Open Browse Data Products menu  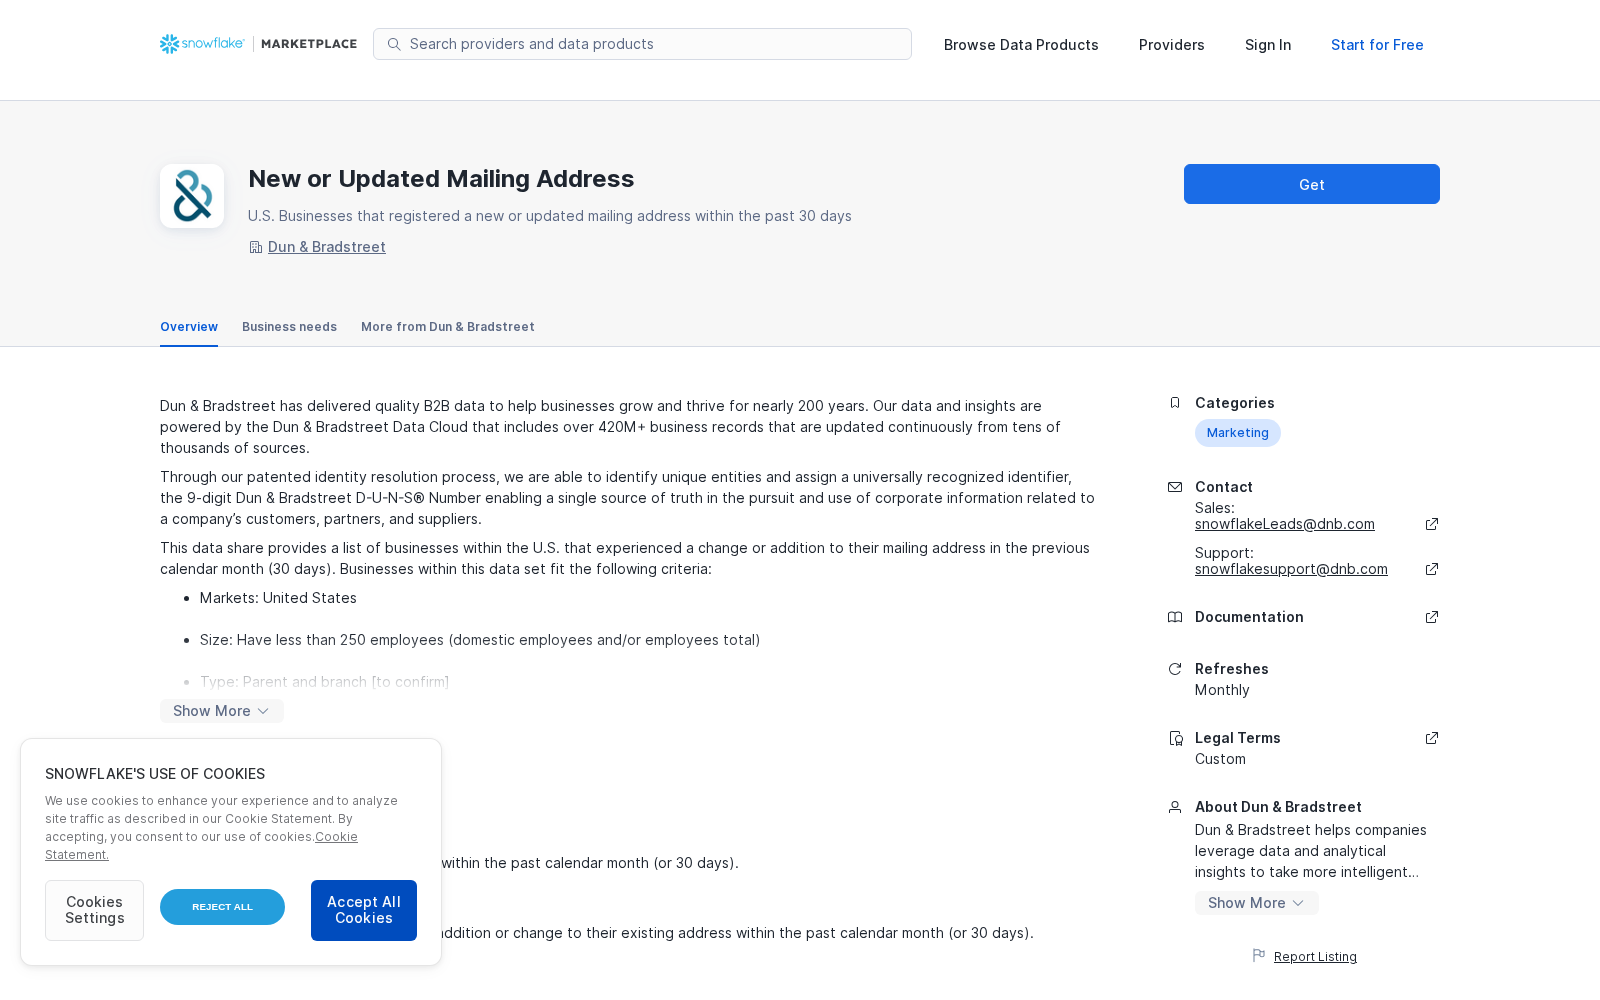1021,45
